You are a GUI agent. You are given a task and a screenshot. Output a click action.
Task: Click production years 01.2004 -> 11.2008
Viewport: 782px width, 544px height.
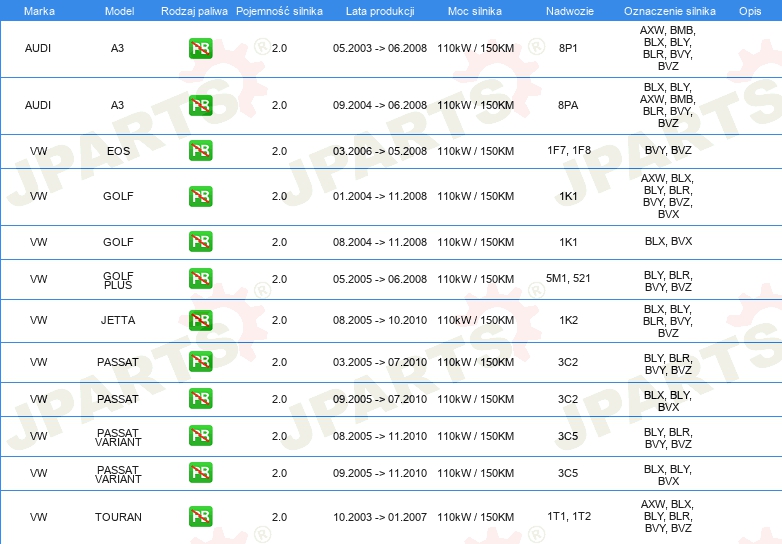click(380, 196)
